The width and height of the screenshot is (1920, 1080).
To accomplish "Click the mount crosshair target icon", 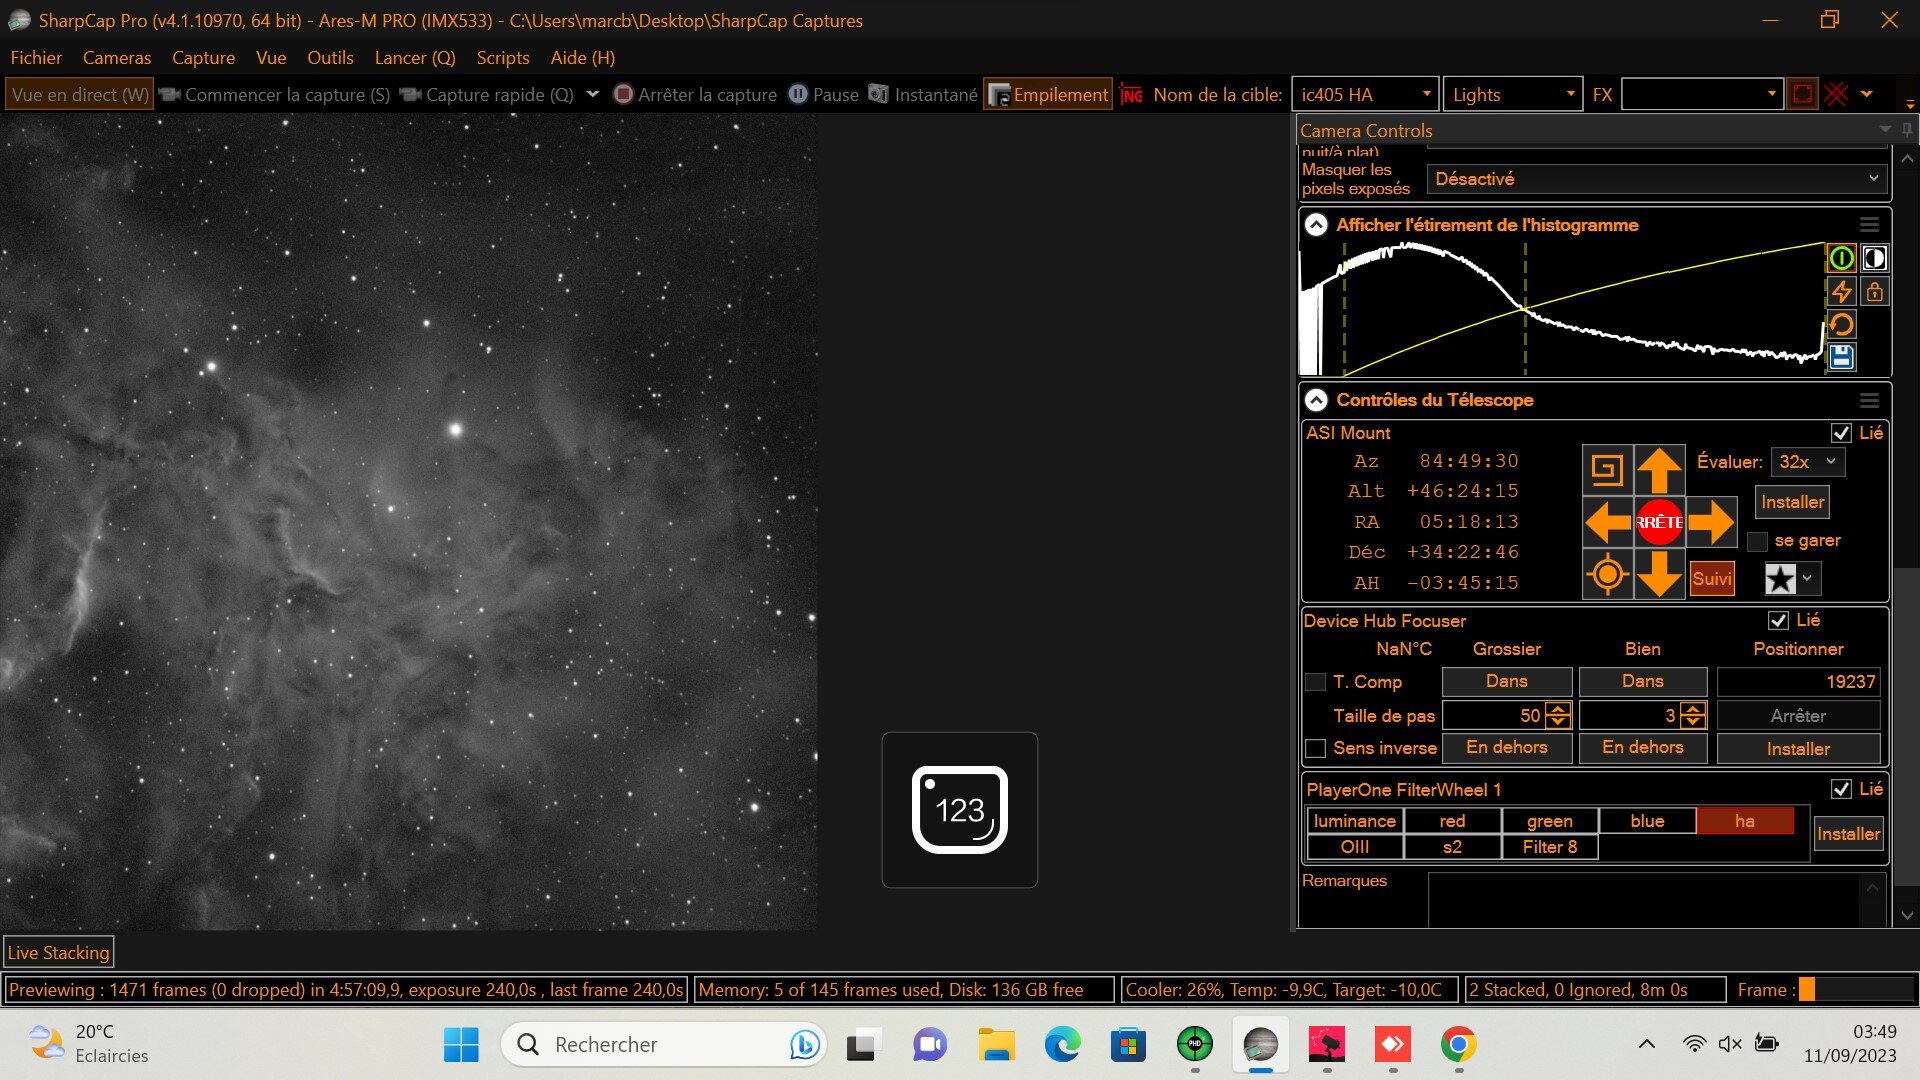I will tap(1608, 574).
